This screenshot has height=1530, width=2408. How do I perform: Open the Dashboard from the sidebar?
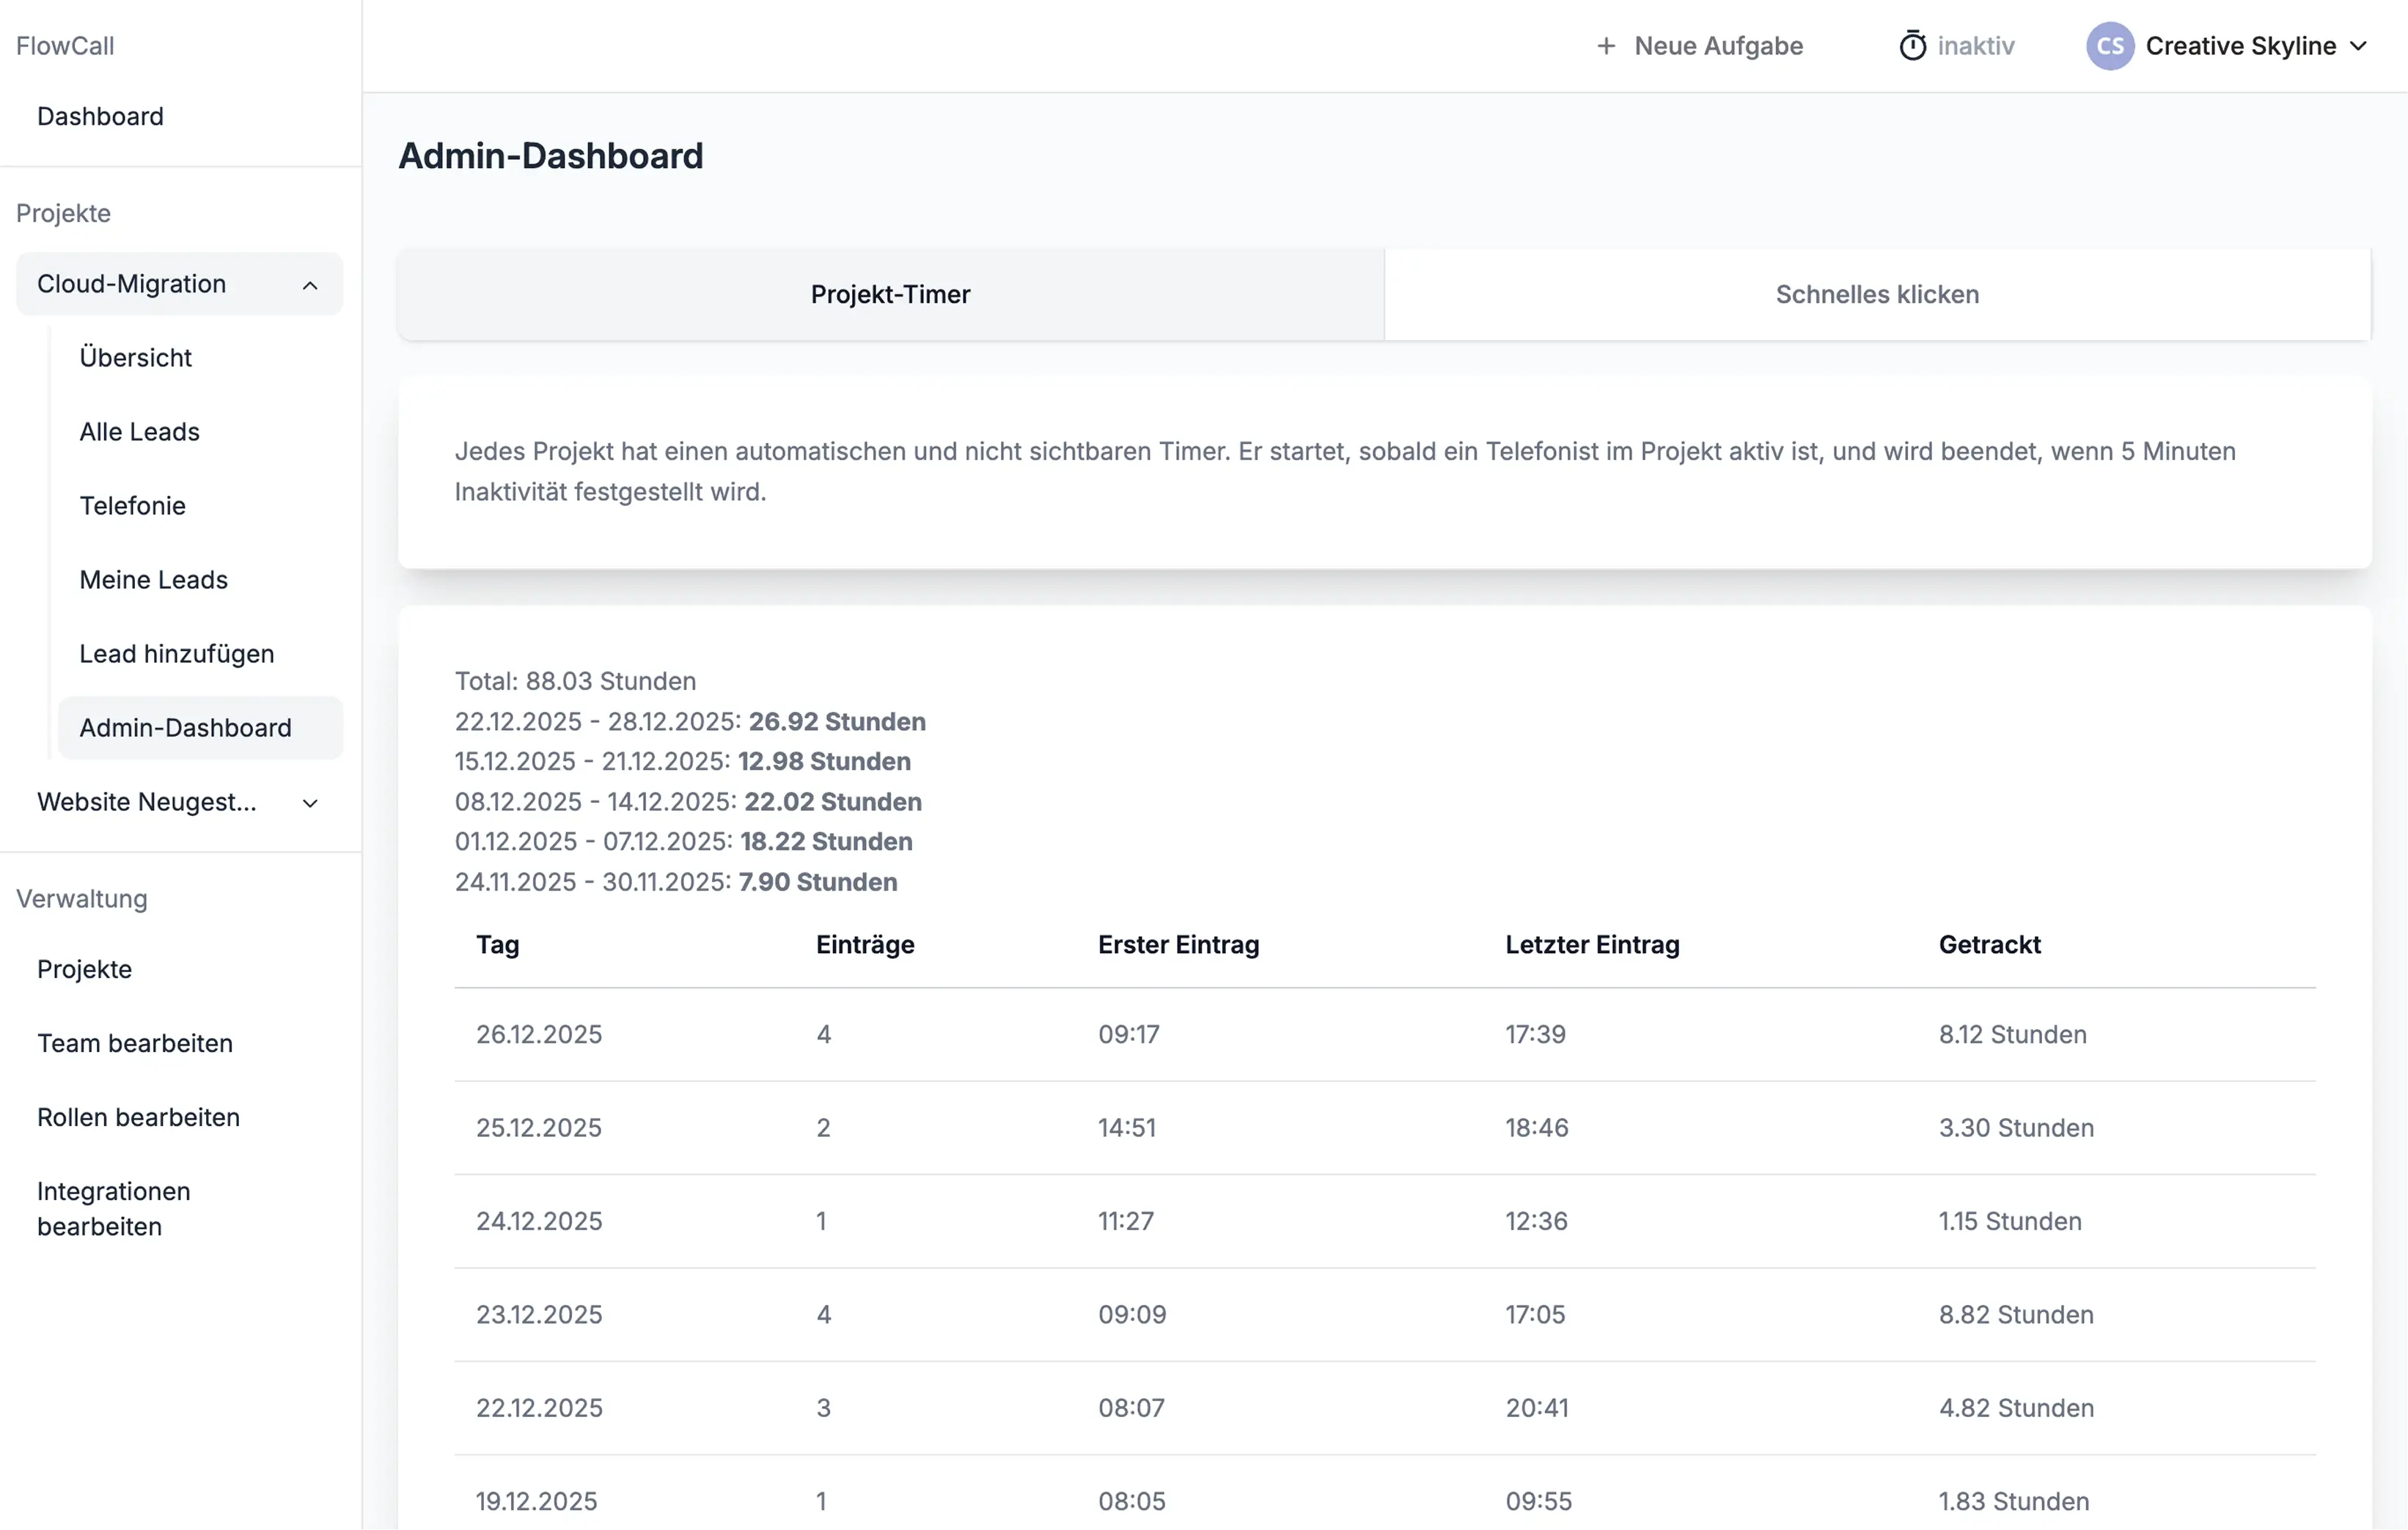(100, 116)
